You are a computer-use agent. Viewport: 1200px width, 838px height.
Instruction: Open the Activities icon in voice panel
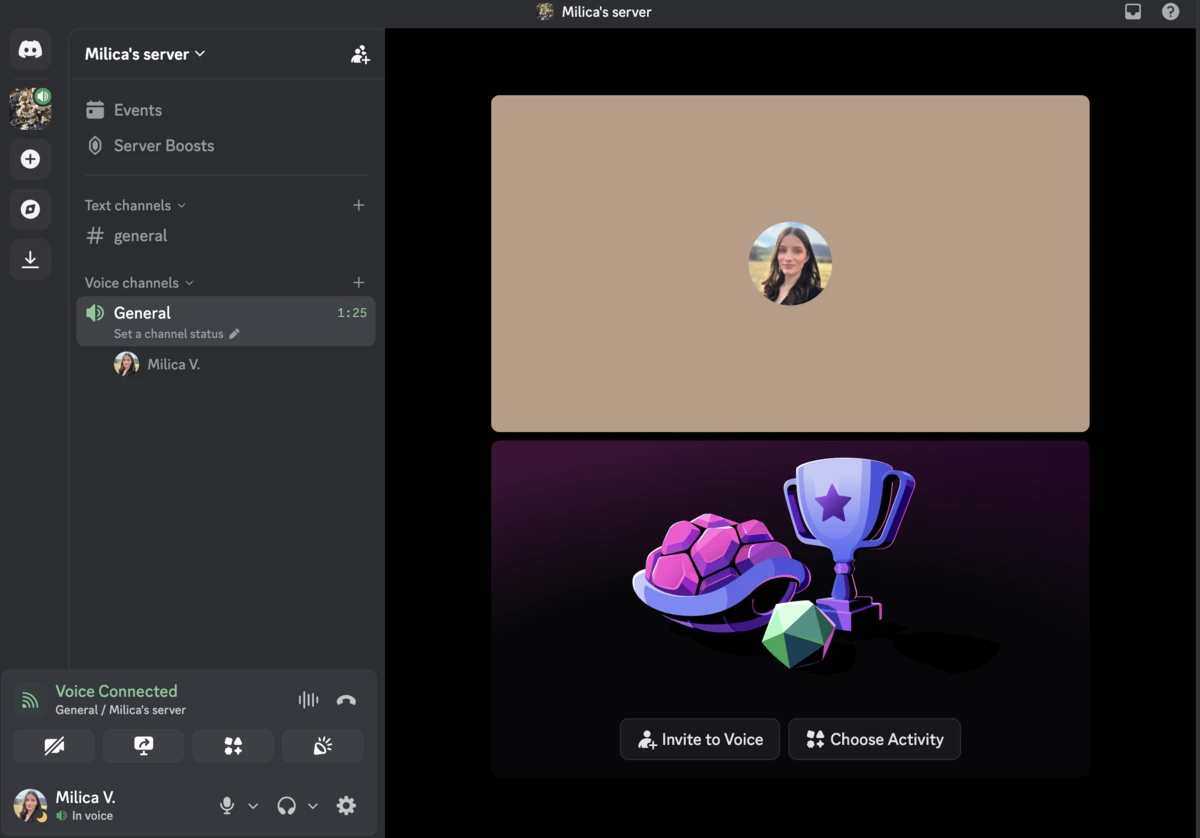click(x=232, y=745)
